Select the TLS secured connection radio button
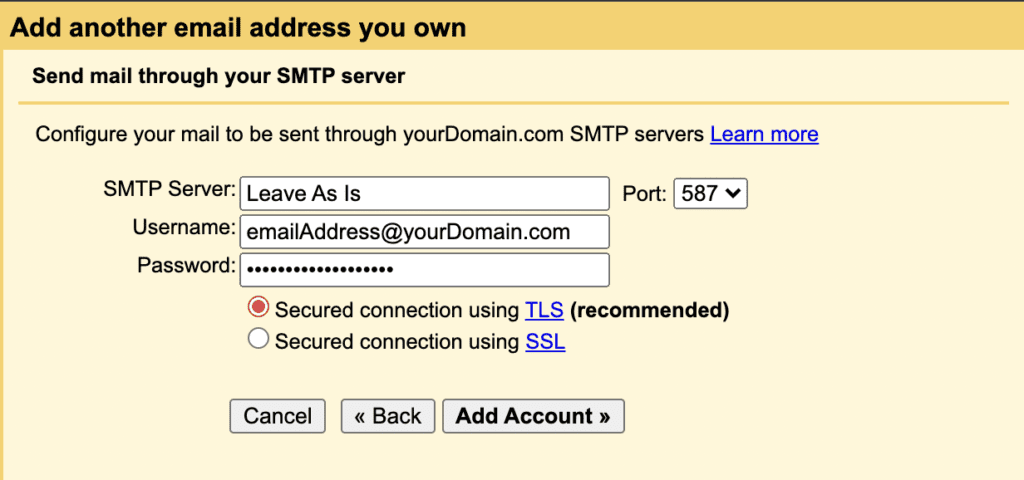The width and height of the screenshot is (1024, 480). coord(258,309)
